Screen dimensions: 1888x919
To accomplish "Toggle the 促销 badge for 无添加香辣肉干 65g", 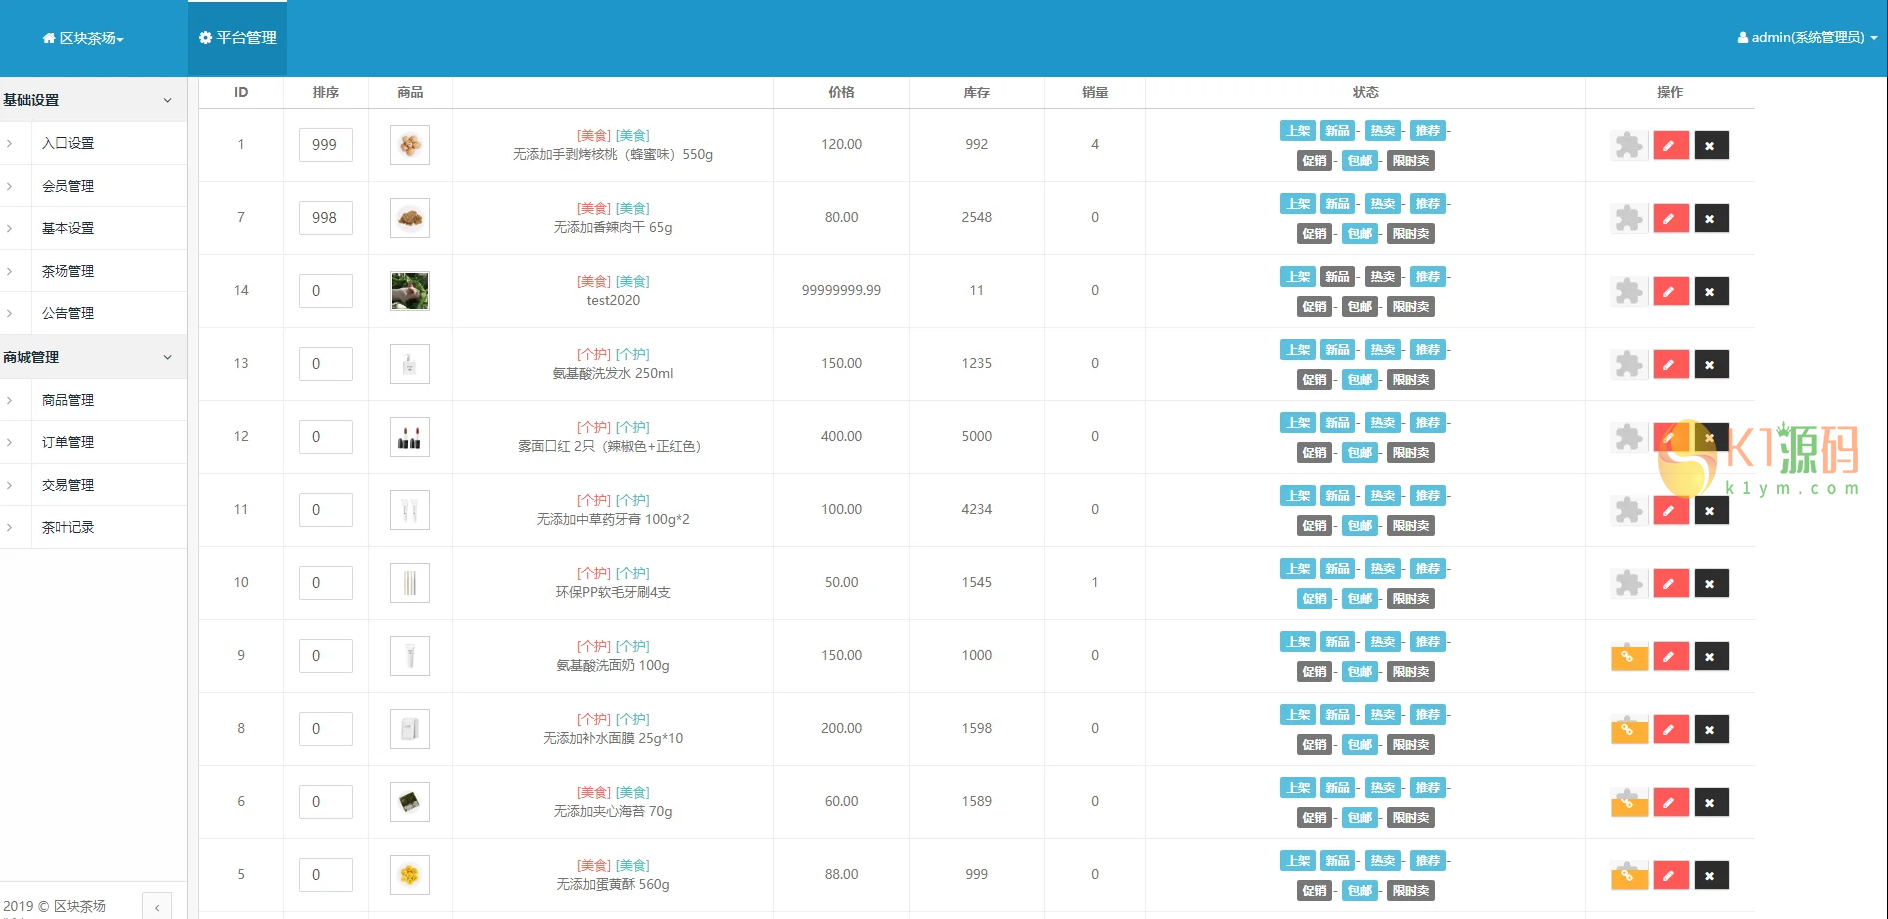I will [x=1314, y=234].
